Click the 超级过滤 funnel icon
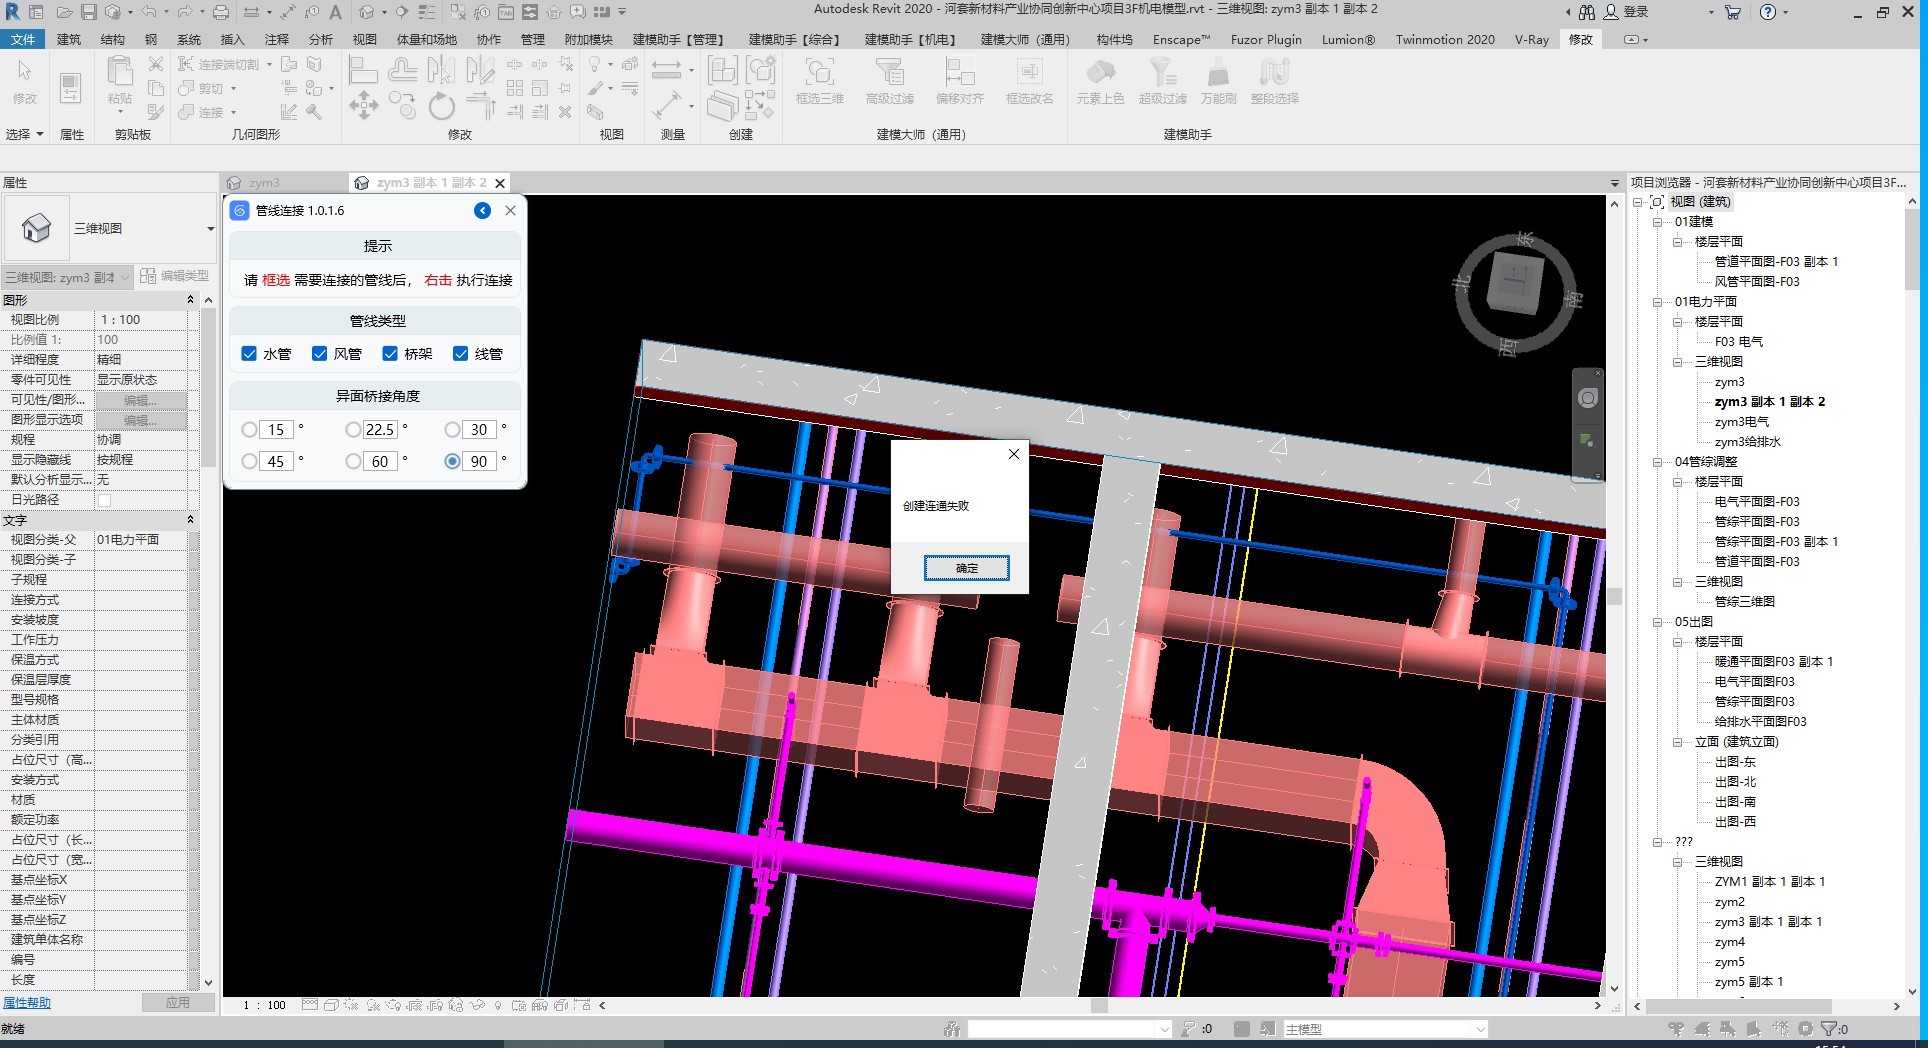The height and width of the screenshot is (1048, 1928). pos(1162,73)
